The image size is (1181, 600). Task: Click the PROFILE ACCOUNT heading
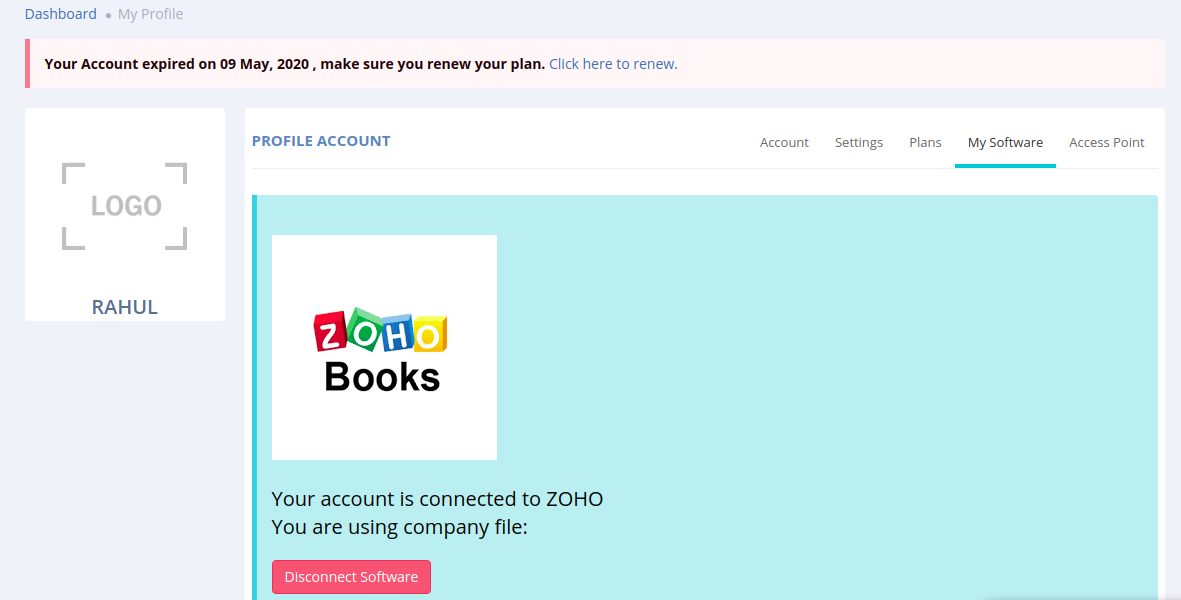pyautogui.click(x=321, y=141)
